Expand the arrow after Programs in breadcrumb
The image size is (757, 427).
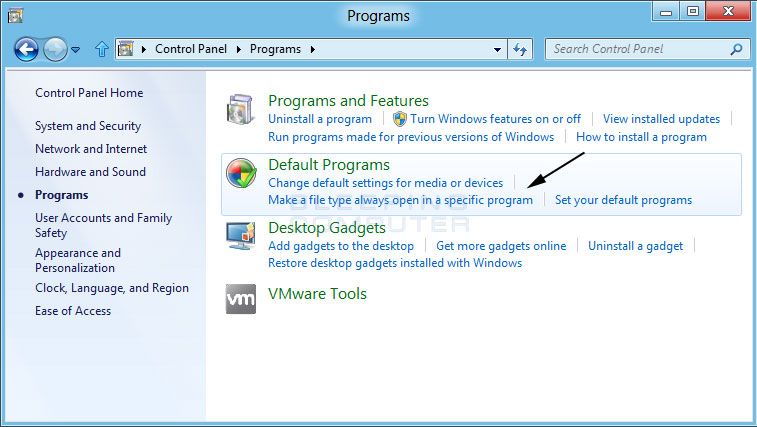(x=312, y=49)
